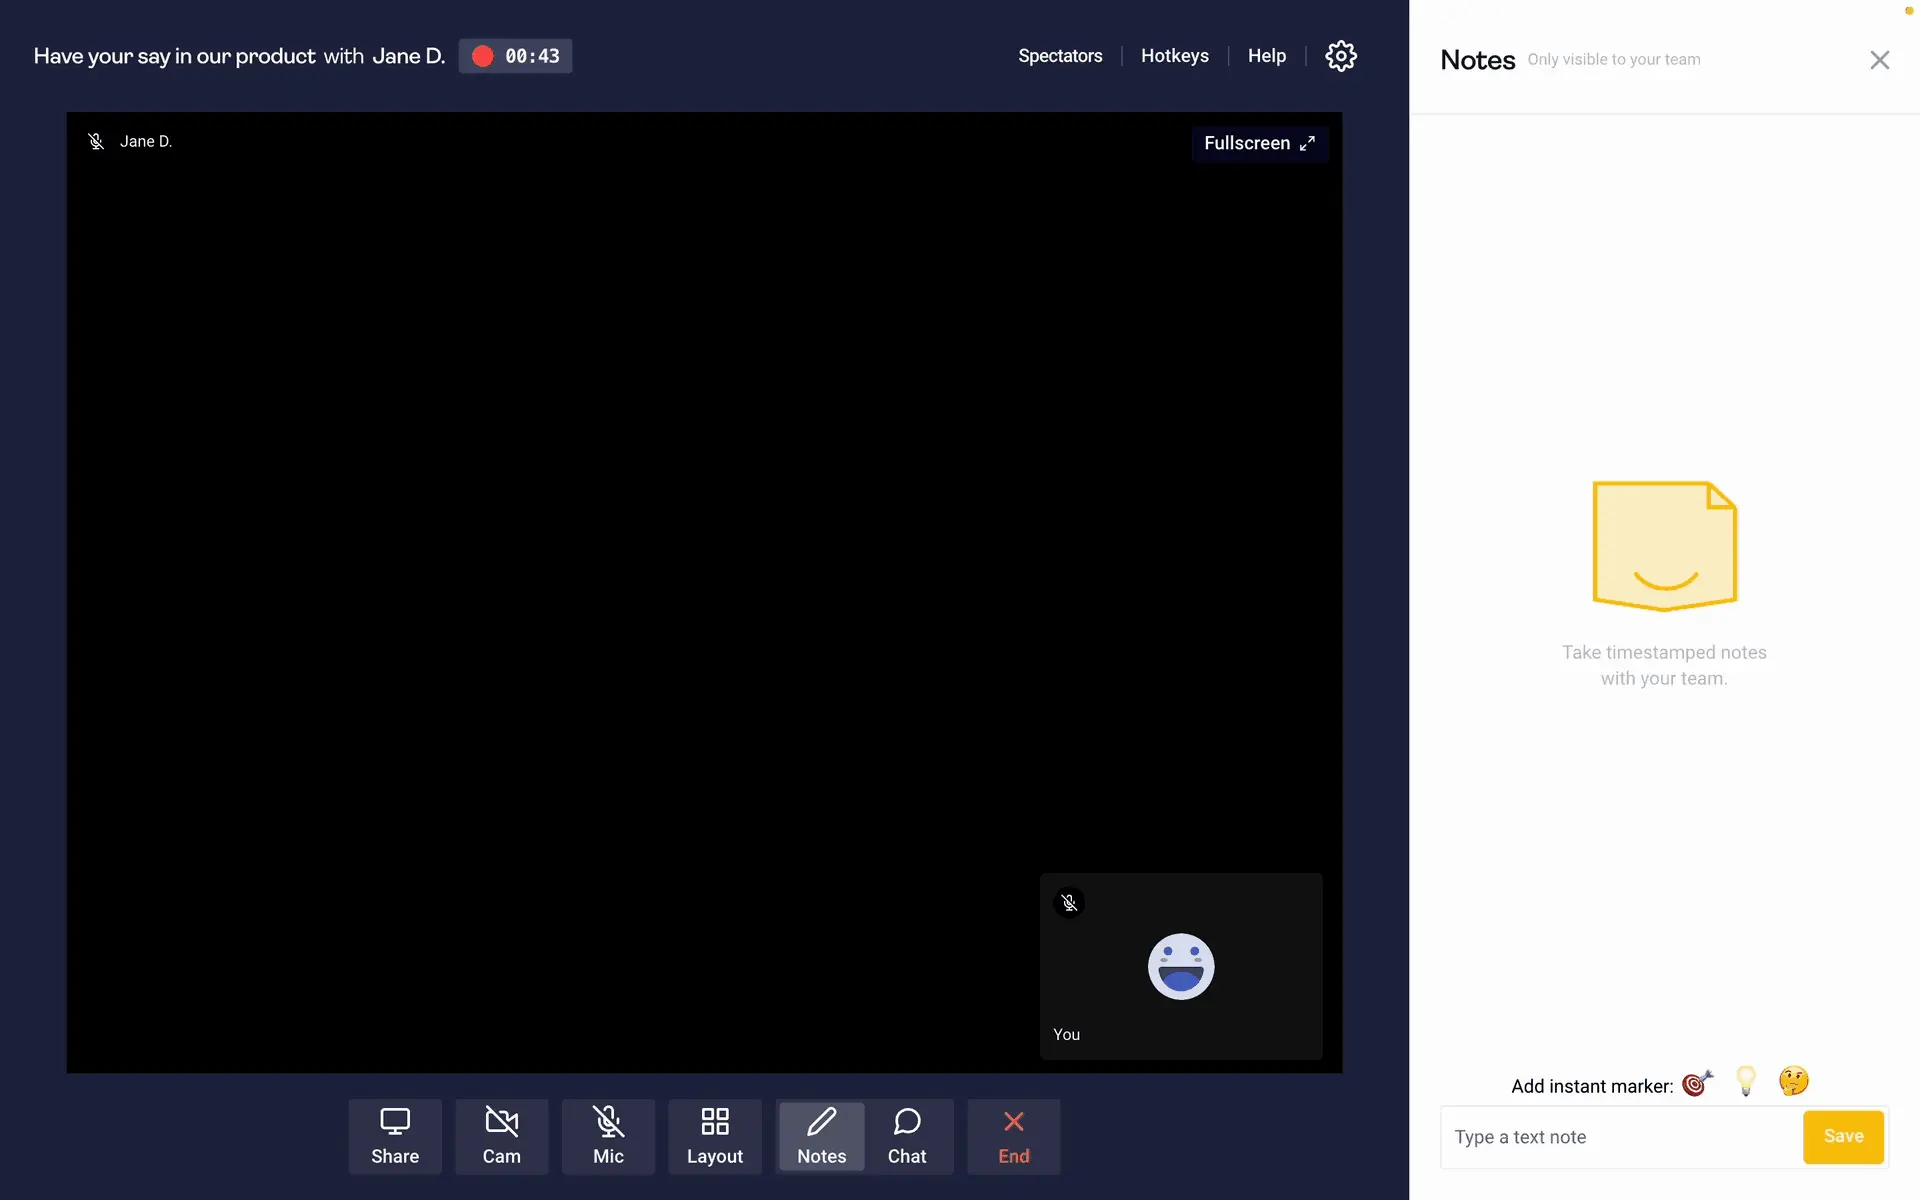Unmute with the Mic button
The width and height of the screenshot is (1920, 1200).
(608, 1136)
